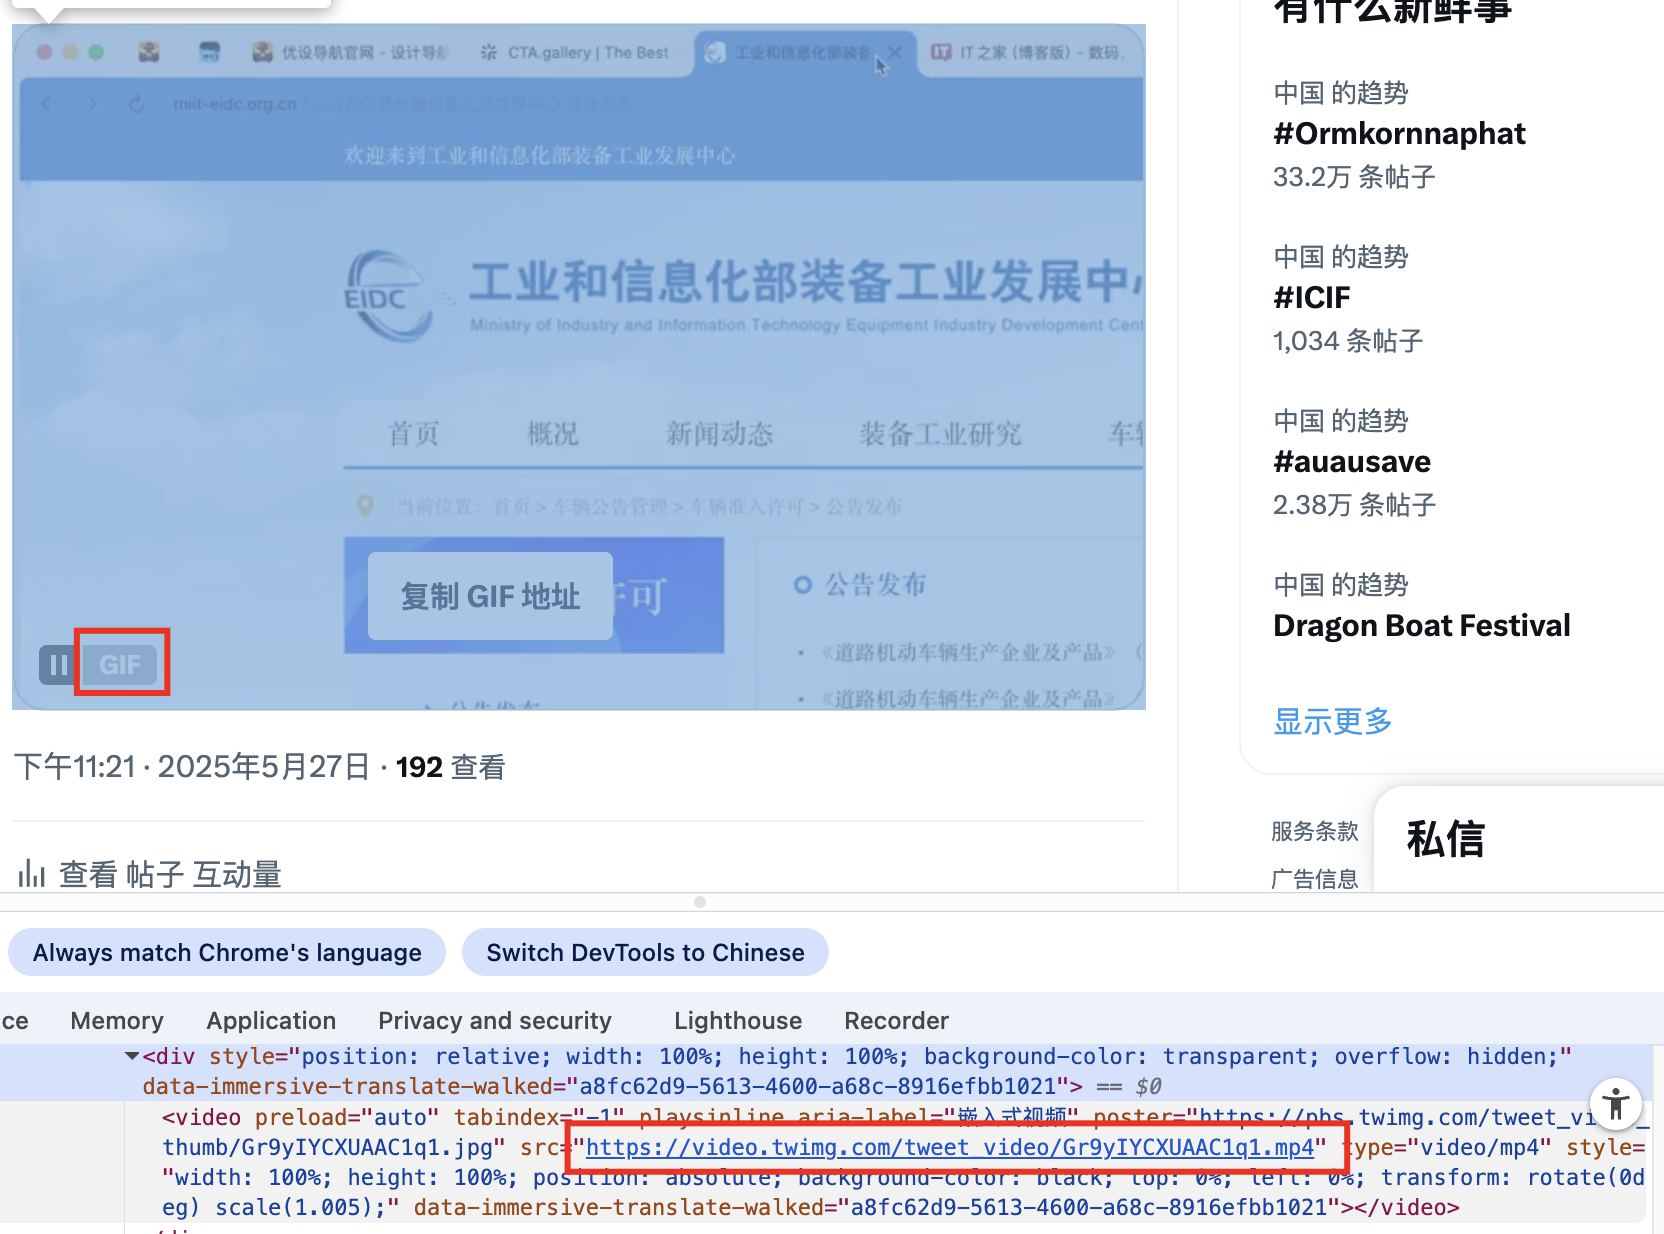Click the GIF media preview image

click(x=579, y=367)
